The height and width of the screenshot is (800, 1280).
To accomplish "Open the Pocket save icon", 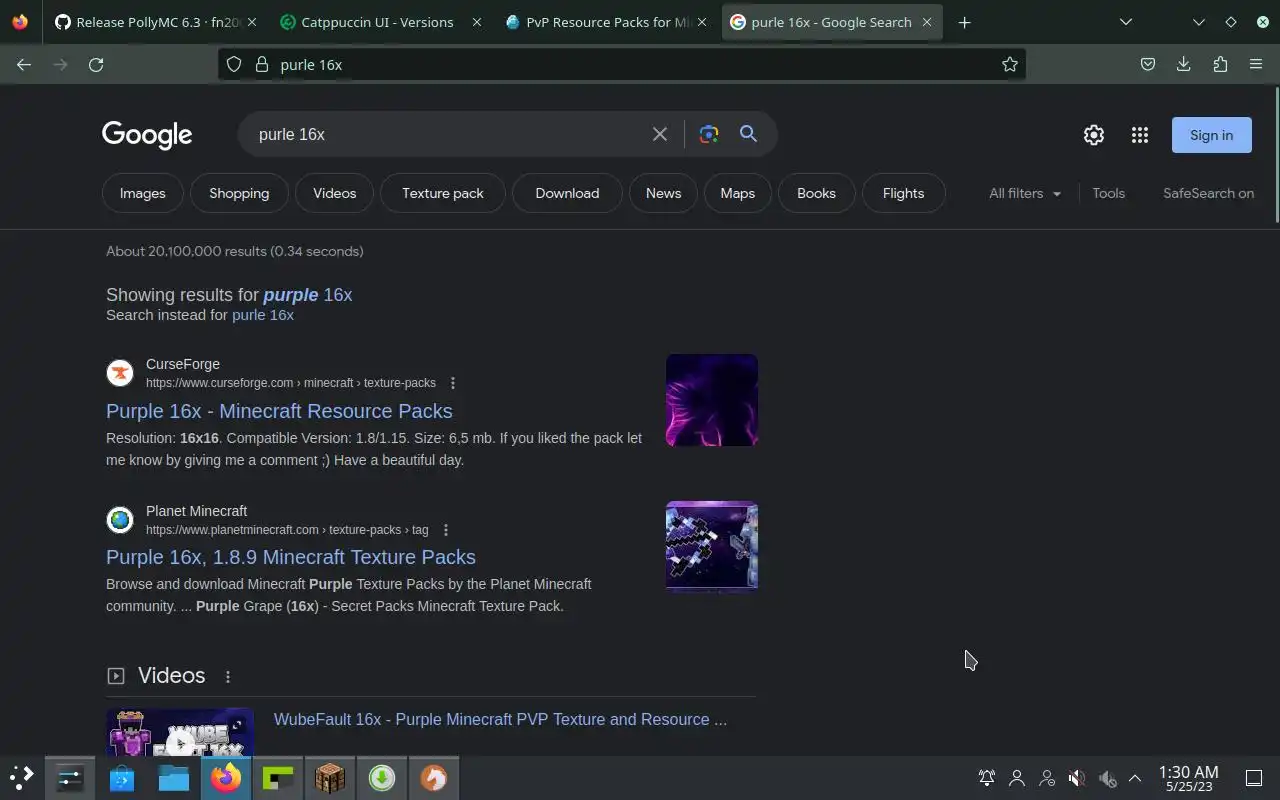I will point(1148,64).
